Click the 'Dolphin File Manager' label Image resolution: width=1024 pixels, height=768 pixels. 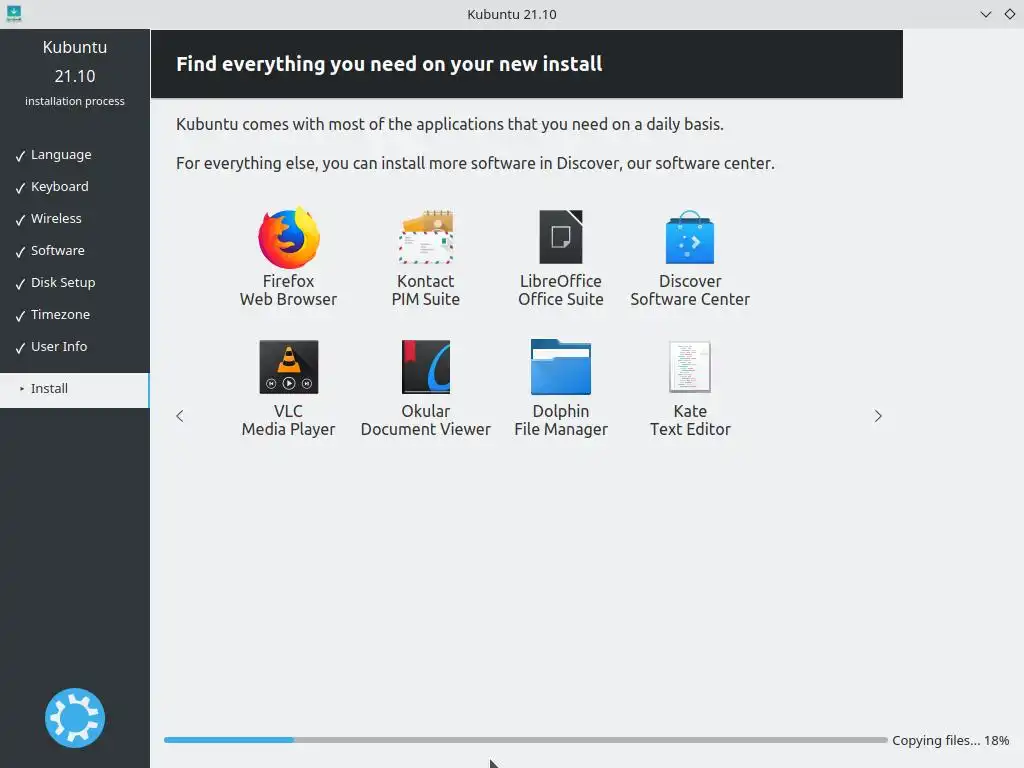(x=561, y=420)
